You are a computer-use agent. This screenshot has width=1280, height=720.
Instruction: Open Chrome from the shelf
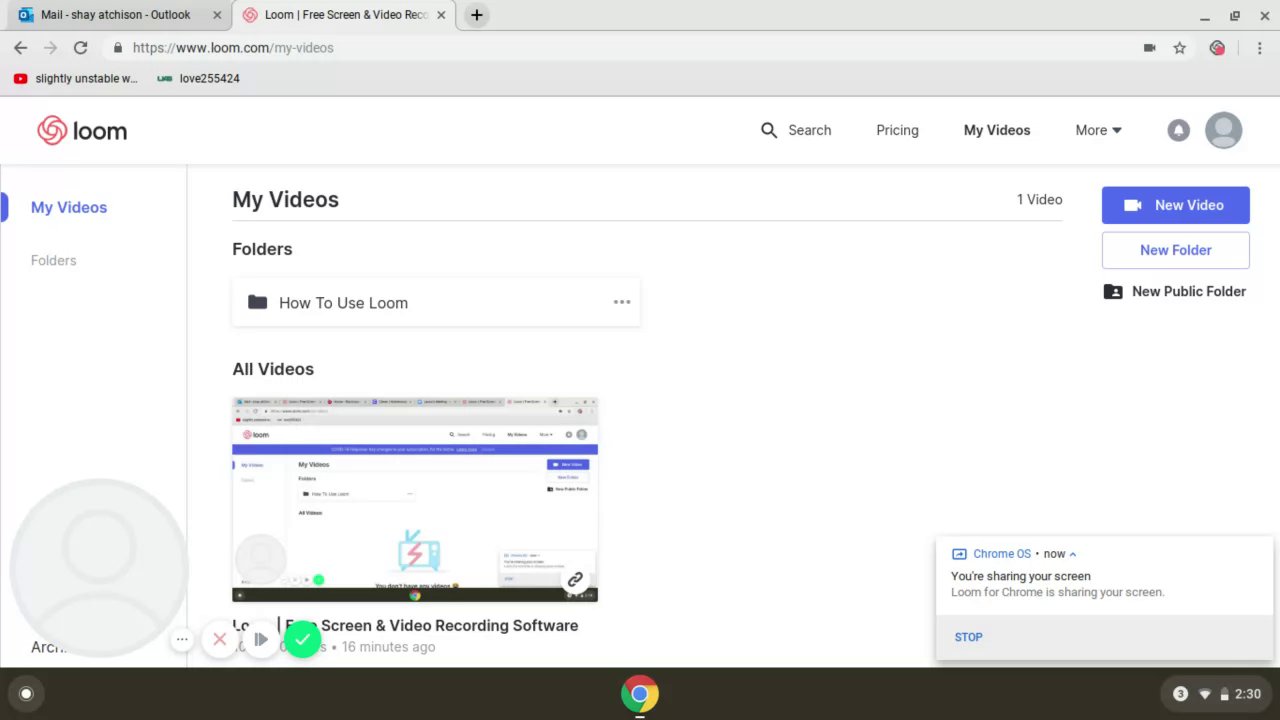(640, 693)
